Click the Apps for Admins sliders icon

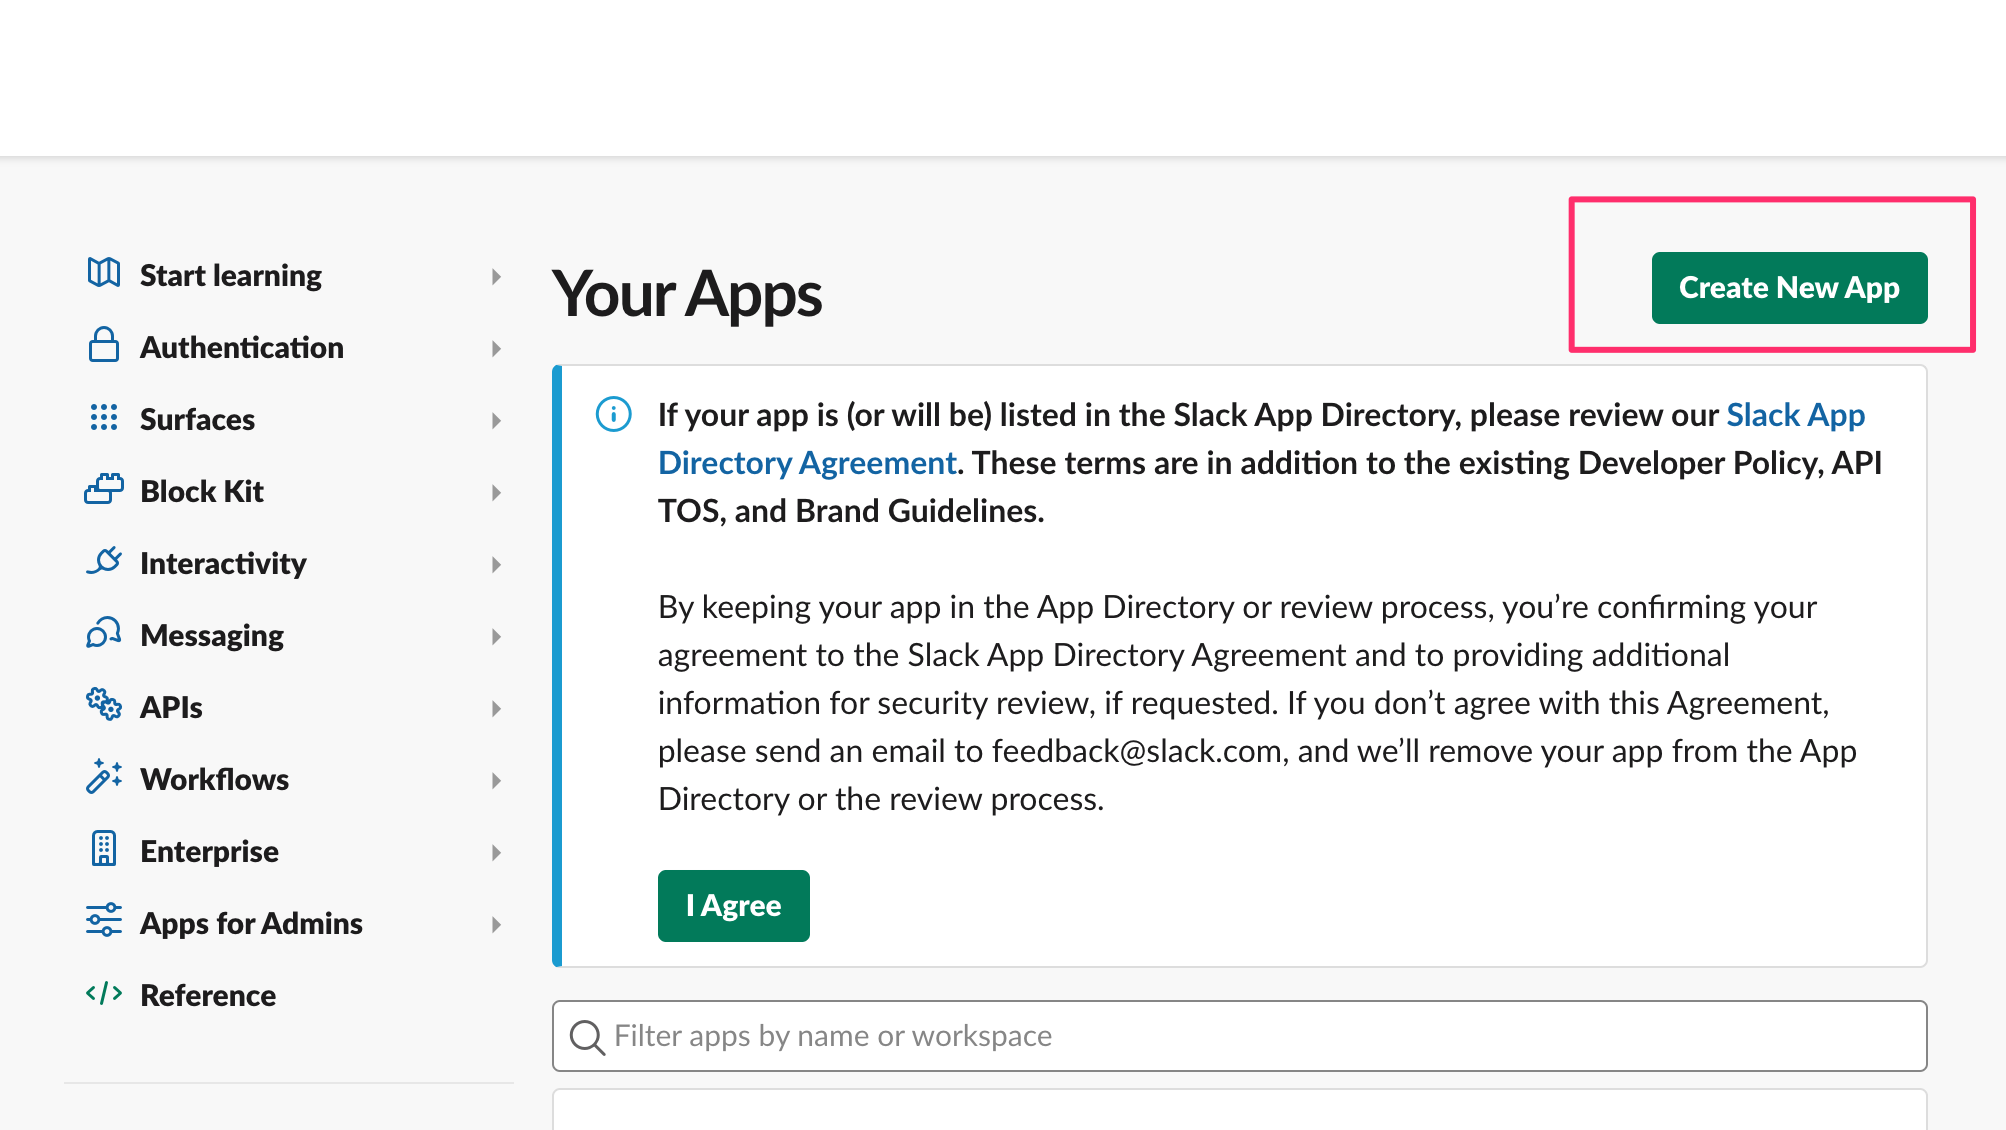click(x=104, y=921)
